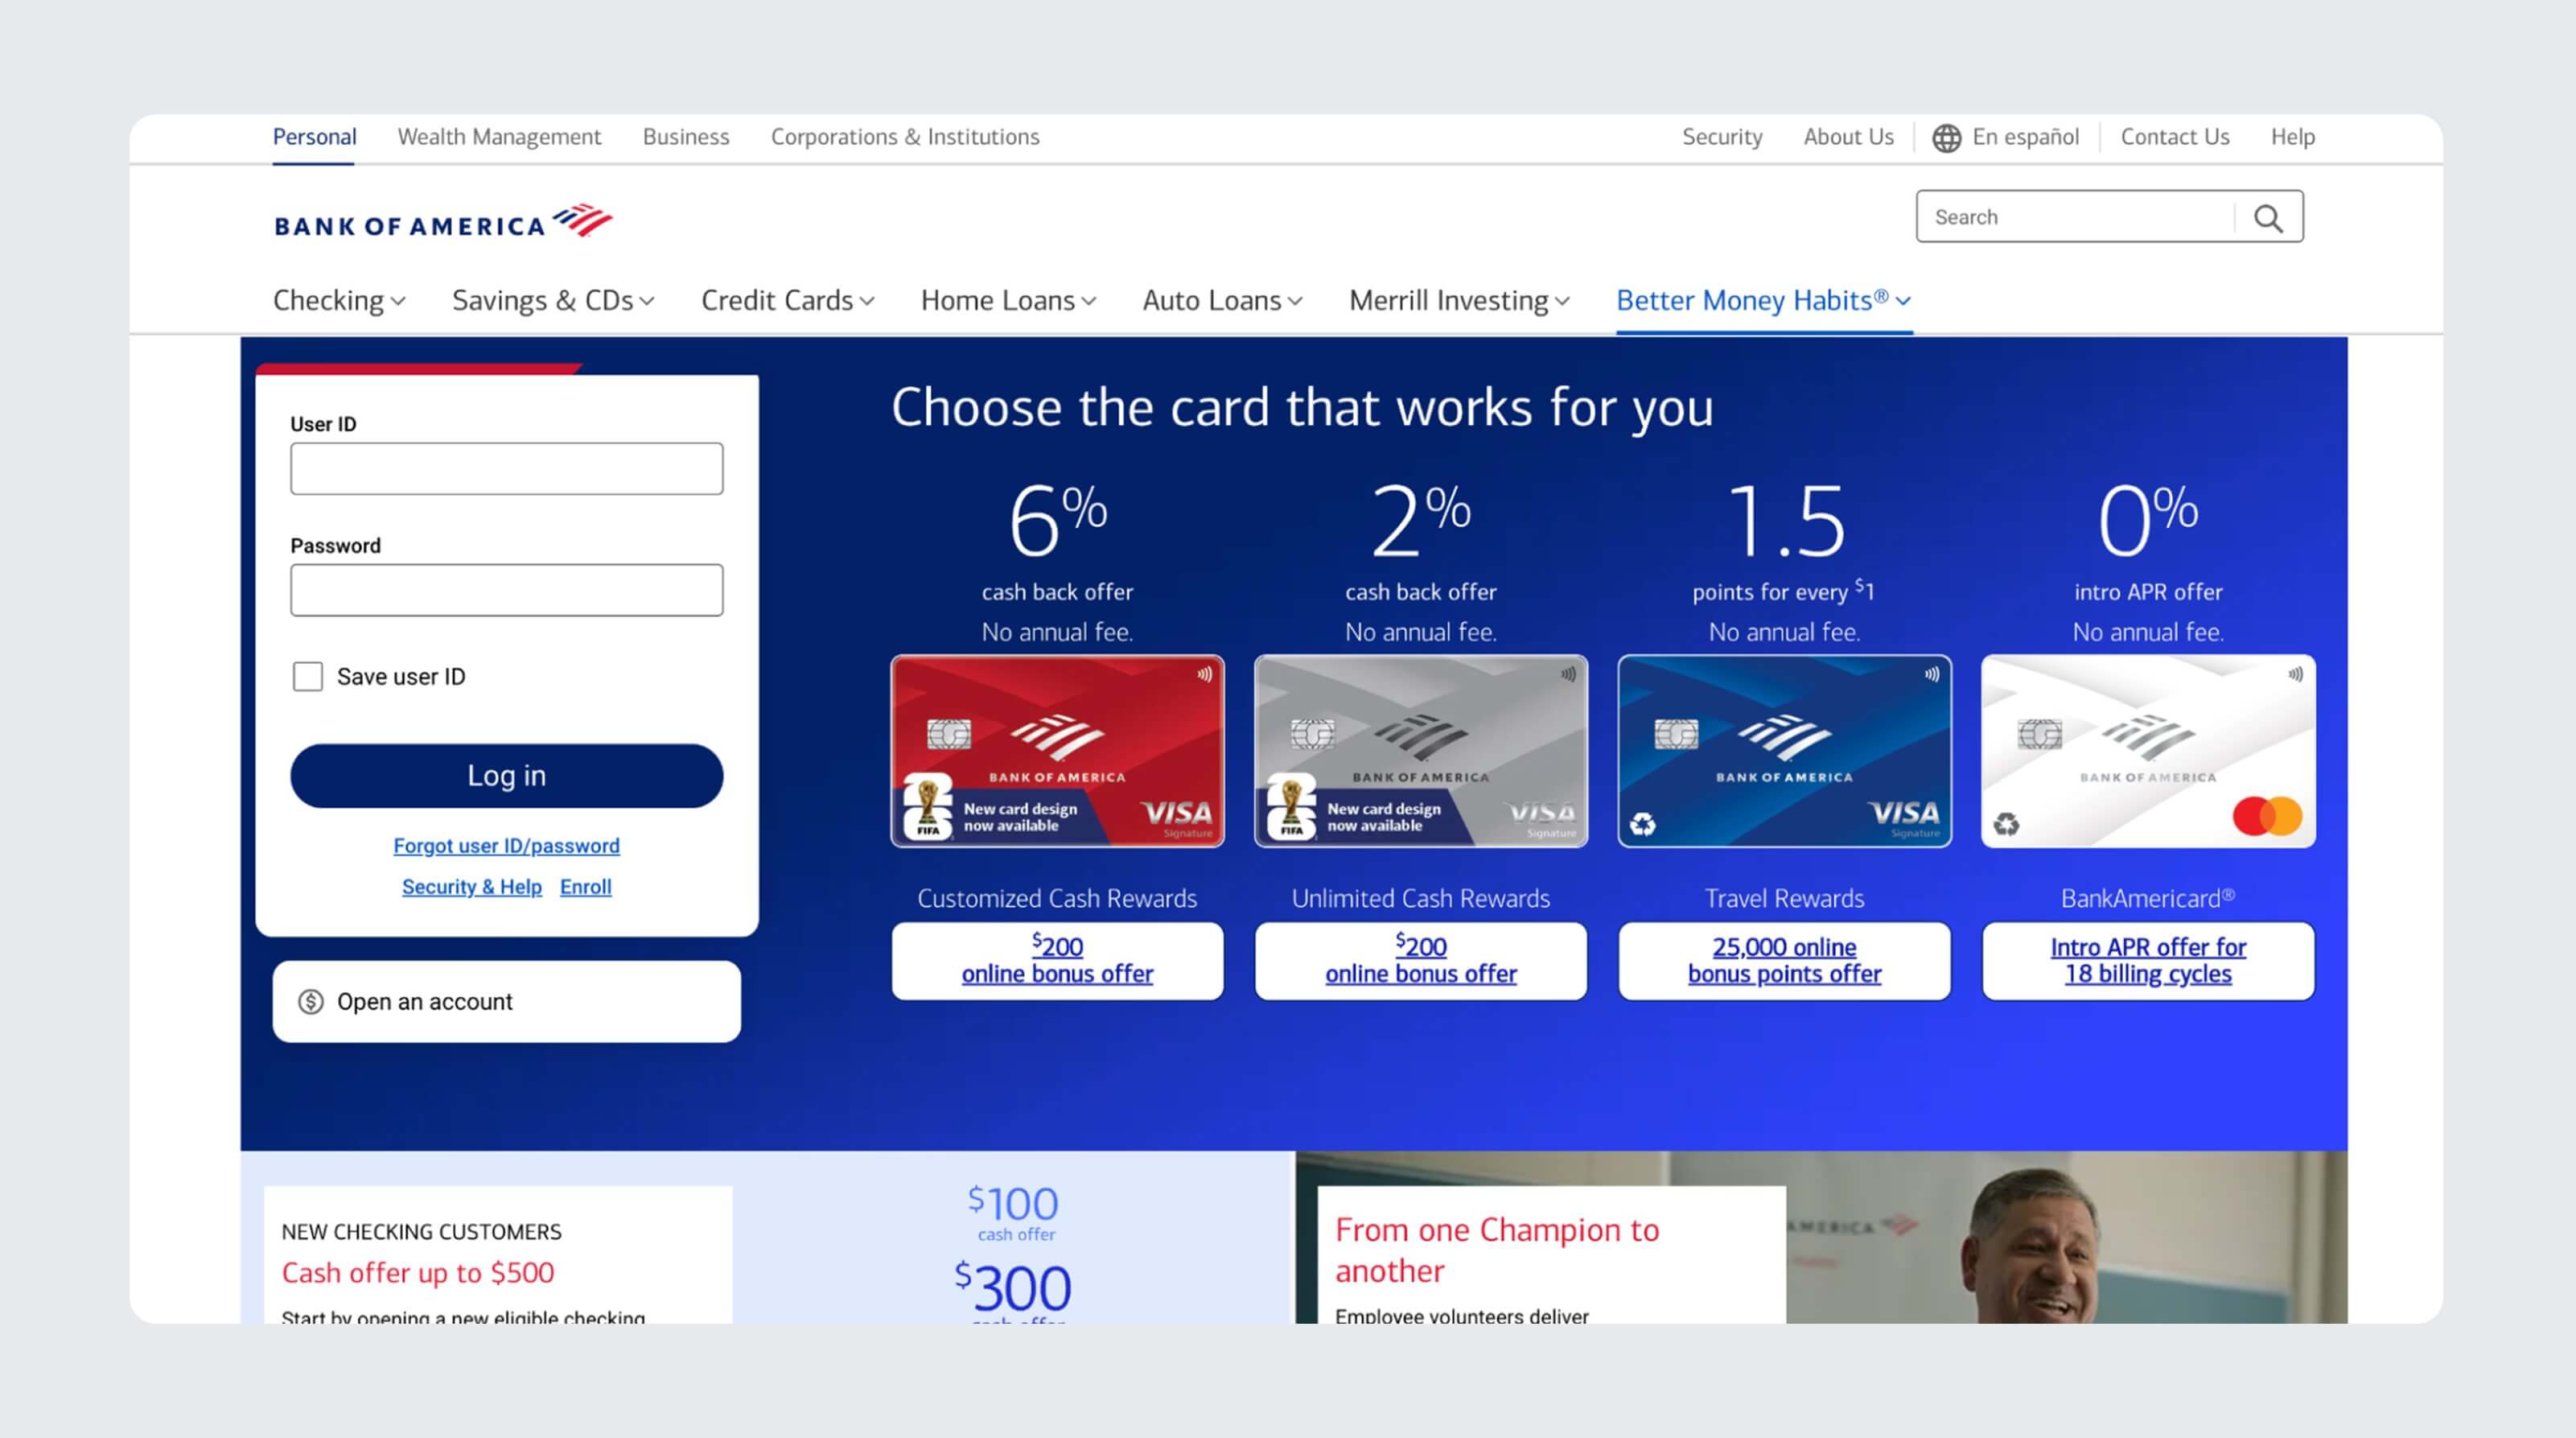Switch to the Wealth Management tab

coord(499,137)
